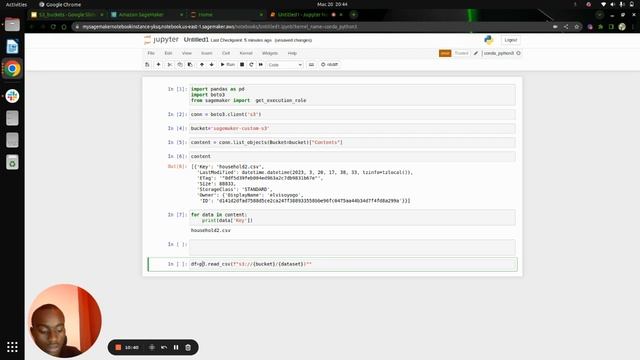Click the kernel status circle indicator
This screenshot has width=640, height=360.
tap(518, 53)
